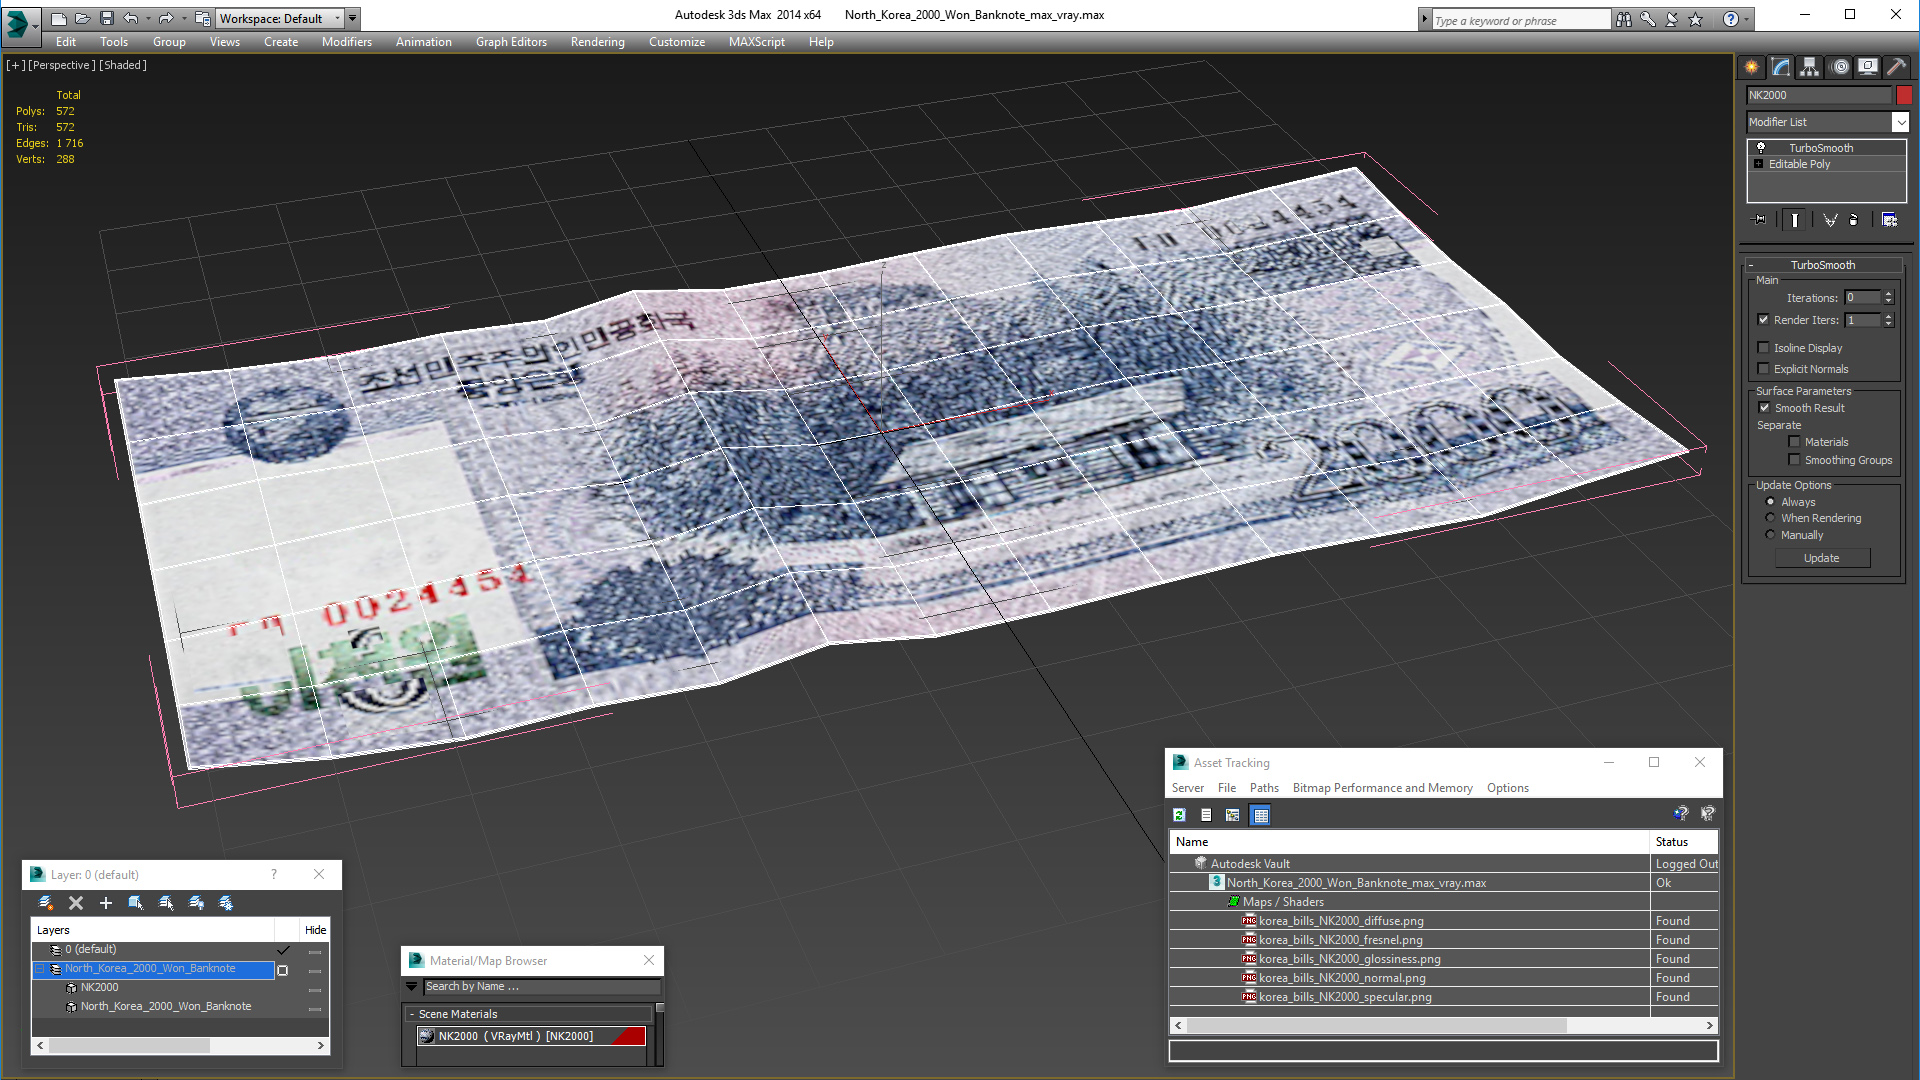Select When Rendering update option
Viewport: 1920px width, 1080px height.
1771,518
